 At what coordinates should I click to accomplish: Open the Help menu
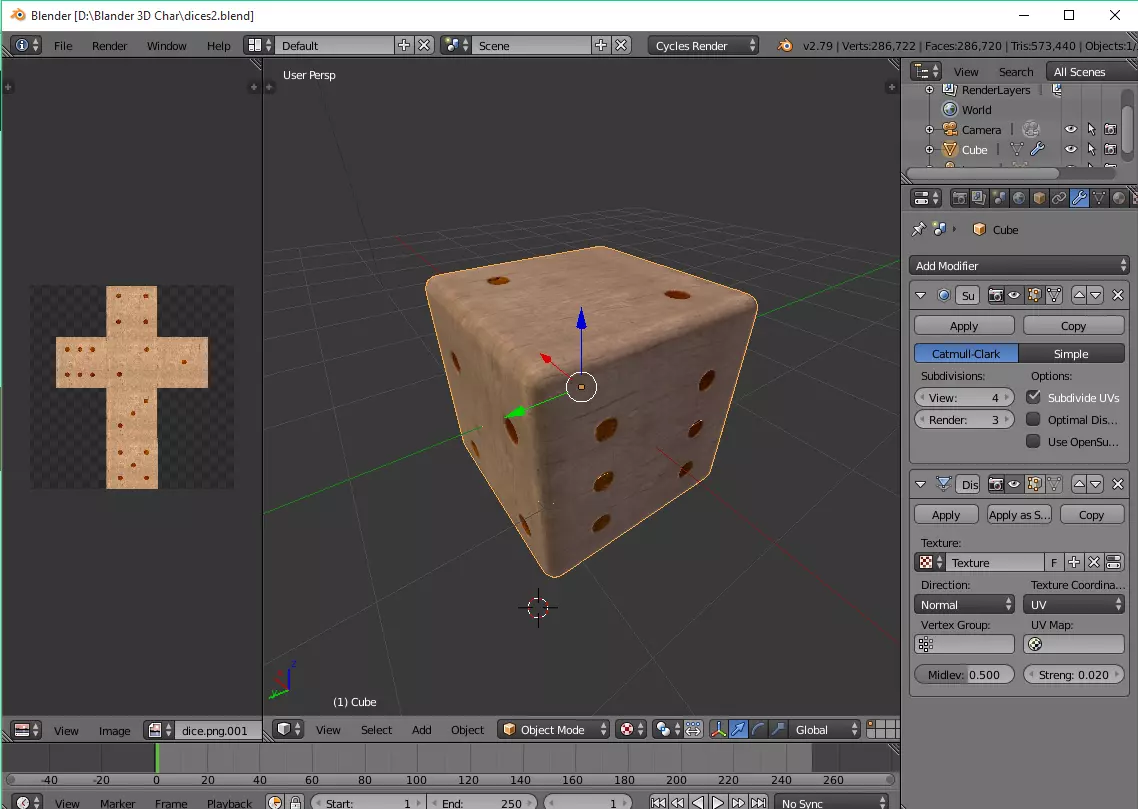[x=218, y=46]
